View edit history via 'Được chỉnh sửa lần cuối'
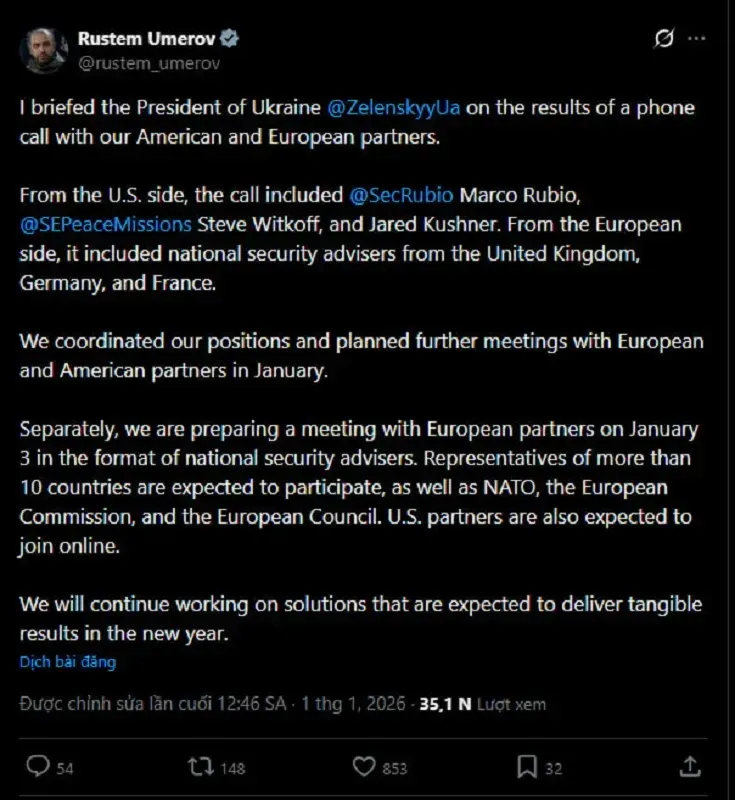The height and width of the screenshot is (800, 735). (x=150, y=704)
